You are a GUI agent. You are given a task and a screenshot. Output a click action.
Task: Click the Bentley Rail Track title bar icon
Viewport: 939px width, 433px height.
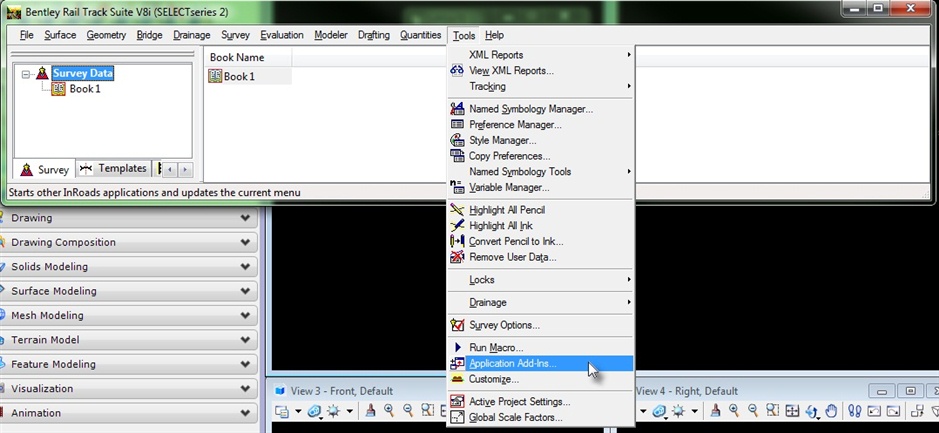(14, 12)
